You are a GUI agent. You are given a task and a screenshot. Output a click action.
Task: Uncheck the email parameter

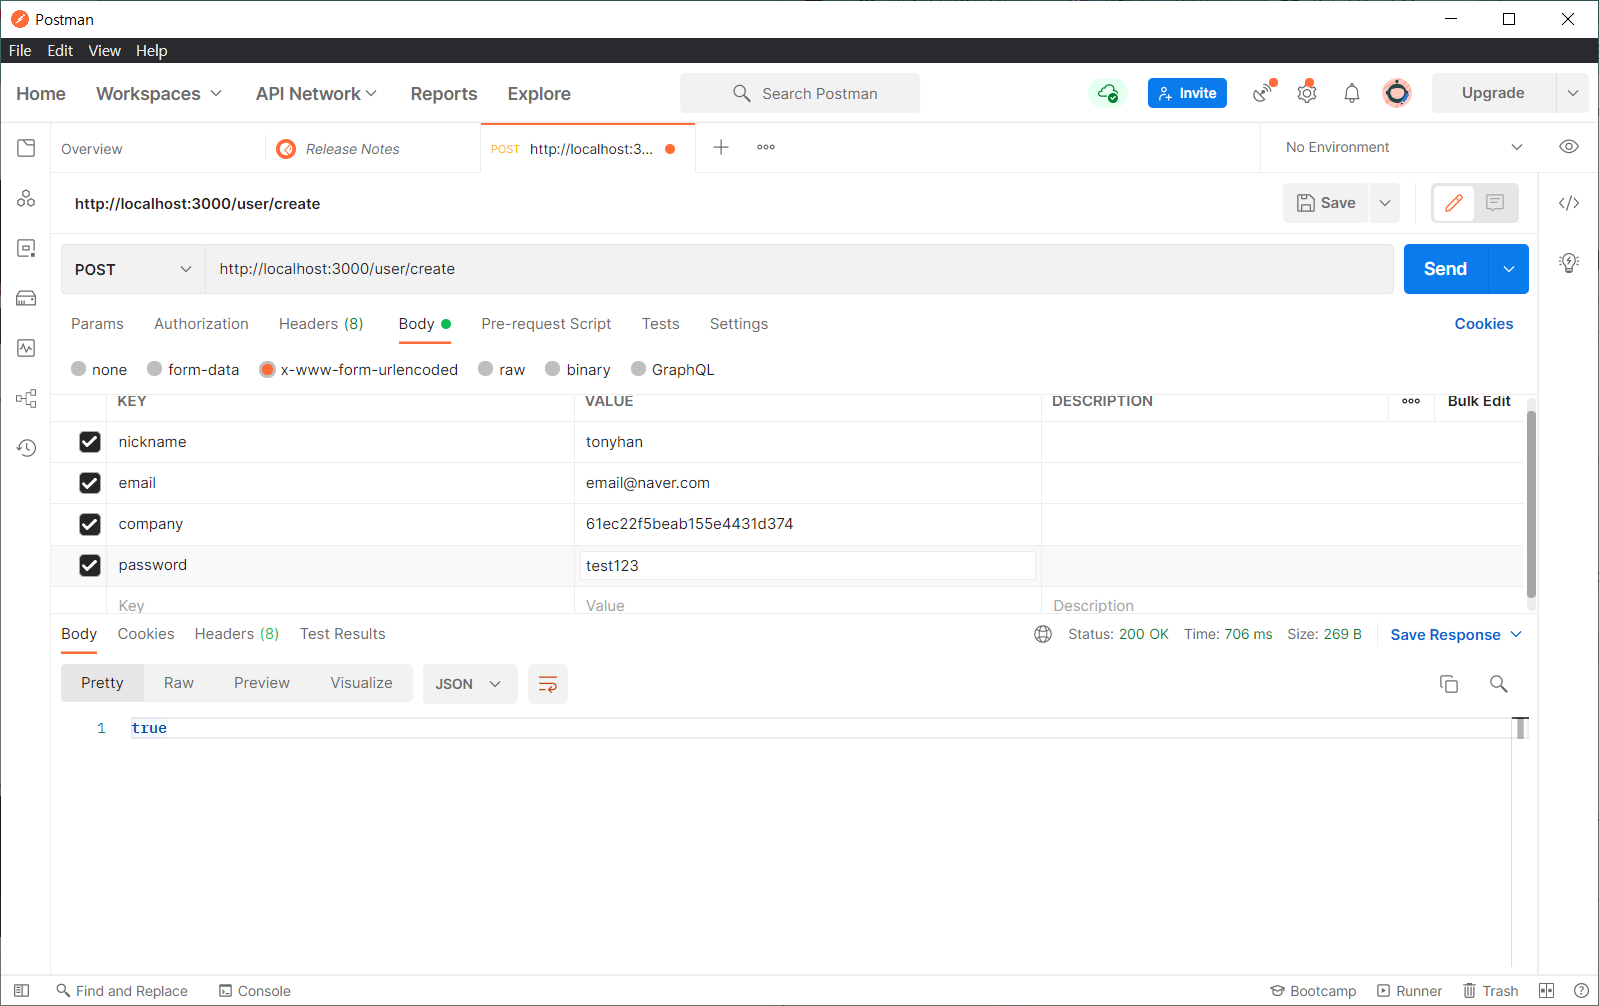[90, 483]
